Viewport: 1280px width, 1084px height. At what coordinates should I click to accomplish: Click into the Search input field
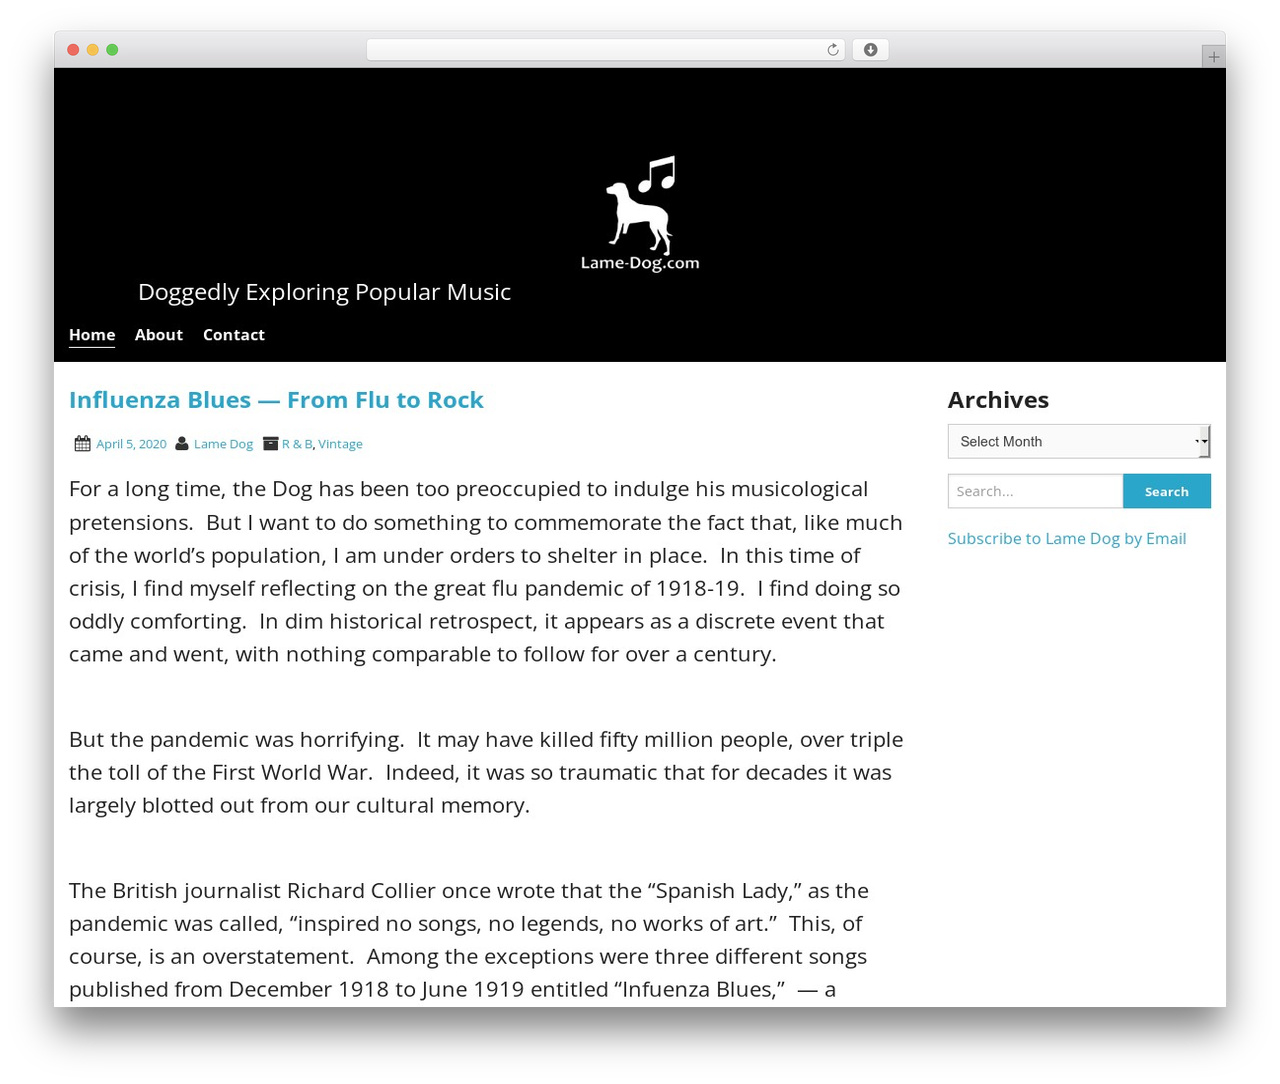tap(1035, 491)
